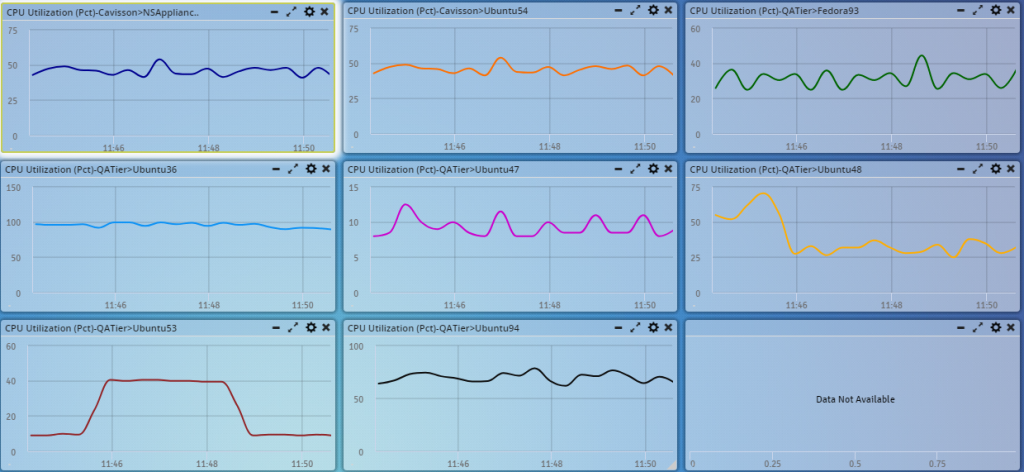Open gear settings on the empty panel
This screenshot has height=472, width=1024.
[x=995, y=327]
